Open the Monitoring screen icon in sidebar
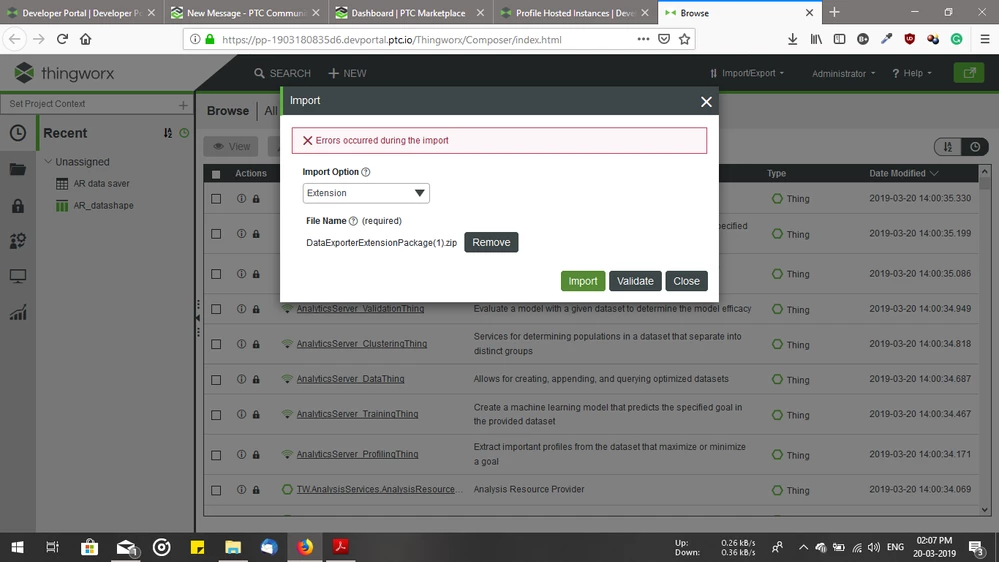This screenshot has width=999, height=562. click(18, 277)
